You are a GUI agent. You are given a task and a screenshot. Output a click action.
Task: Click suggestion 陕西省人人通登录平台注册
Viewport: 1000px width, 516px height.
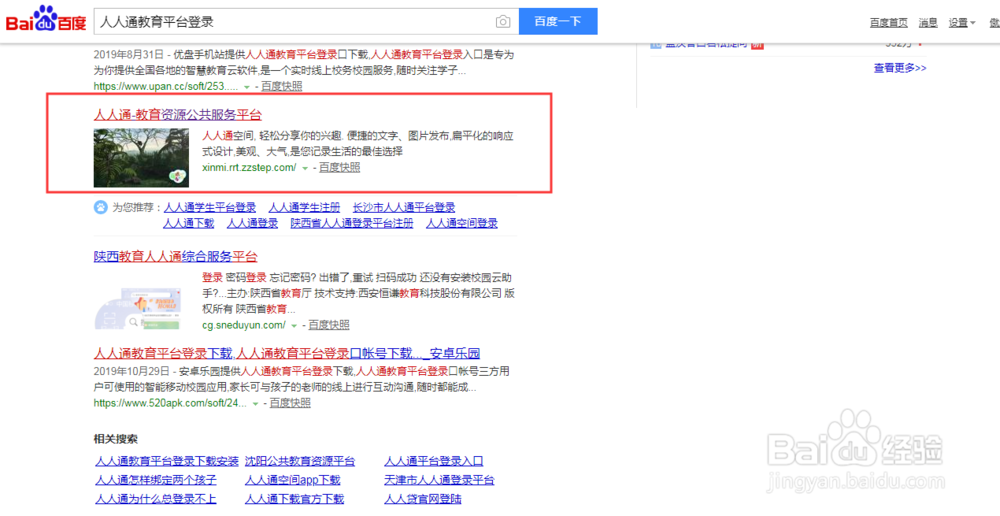[352, 223]
